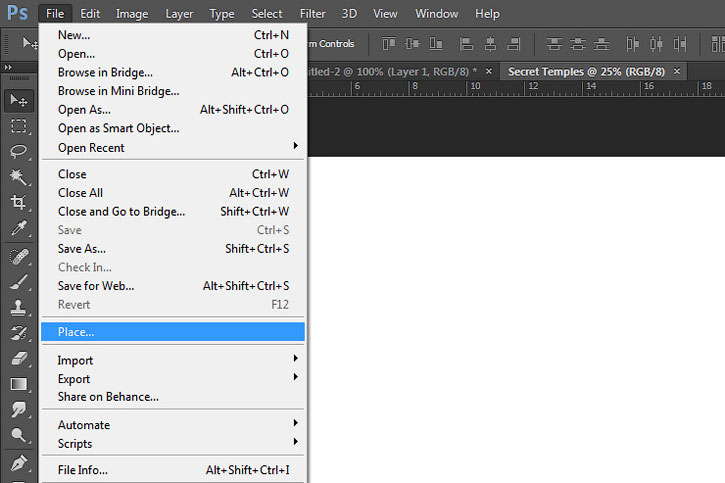Open the Edit menu

click(90, 14)
